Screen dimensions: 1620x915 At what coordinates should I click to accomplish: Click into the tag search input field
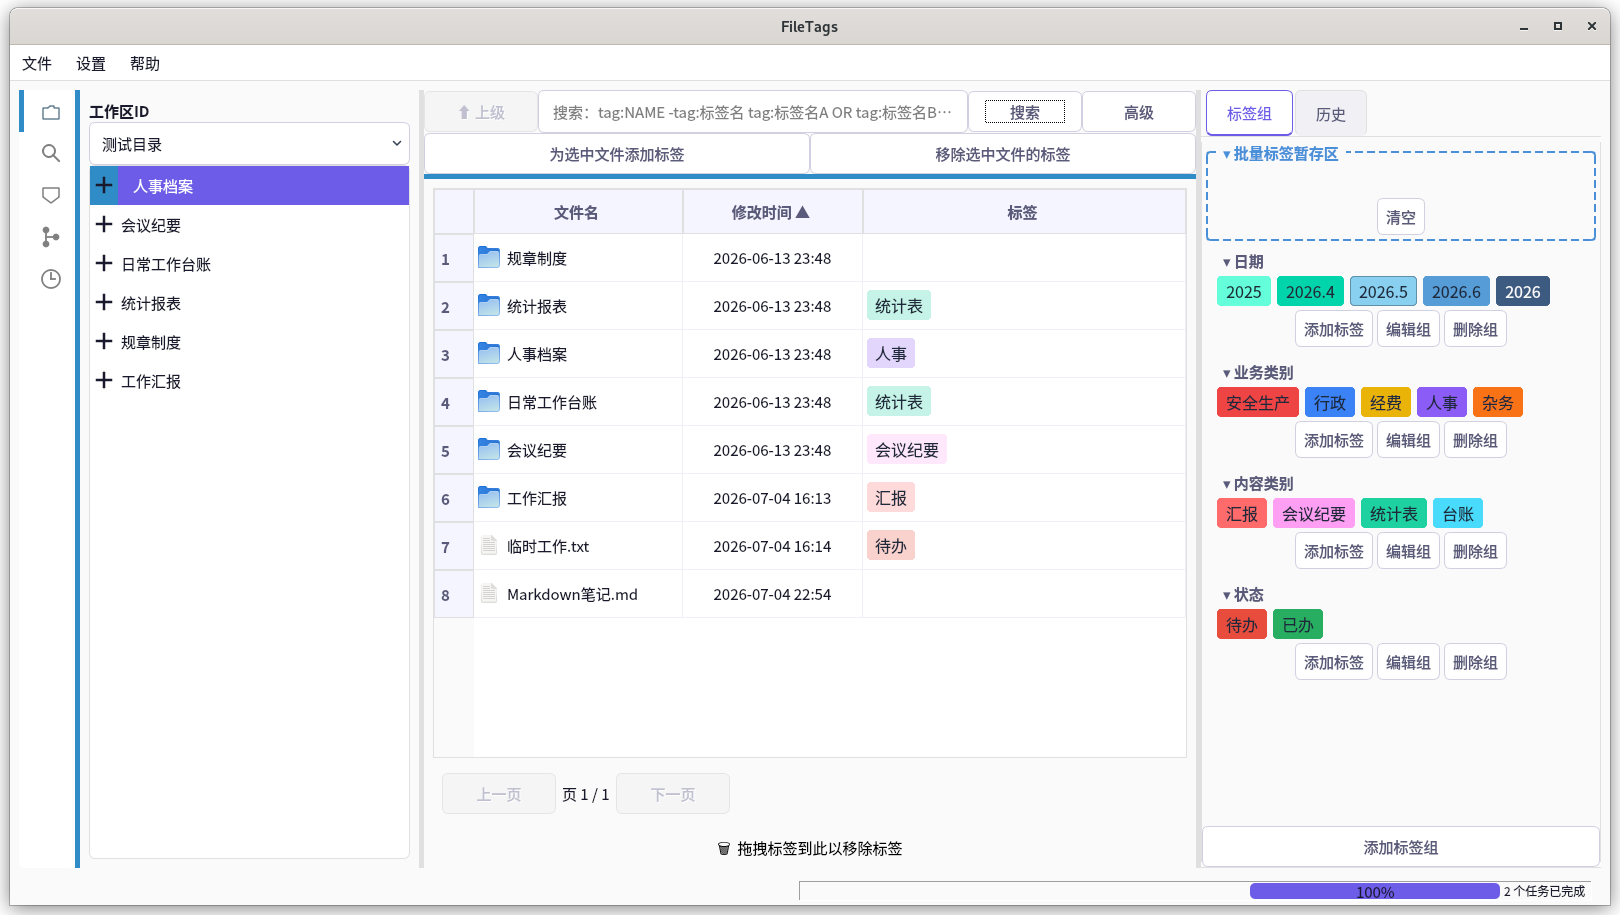(753, 112)
